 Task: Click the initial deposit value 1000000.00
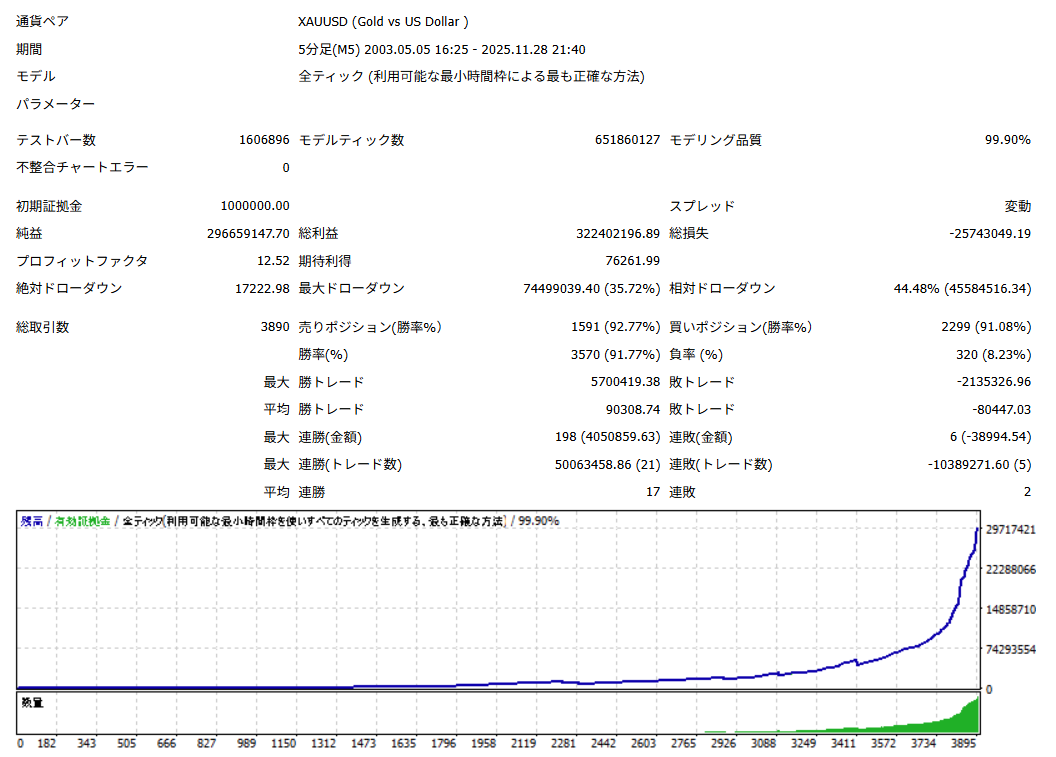click(255, 206)
